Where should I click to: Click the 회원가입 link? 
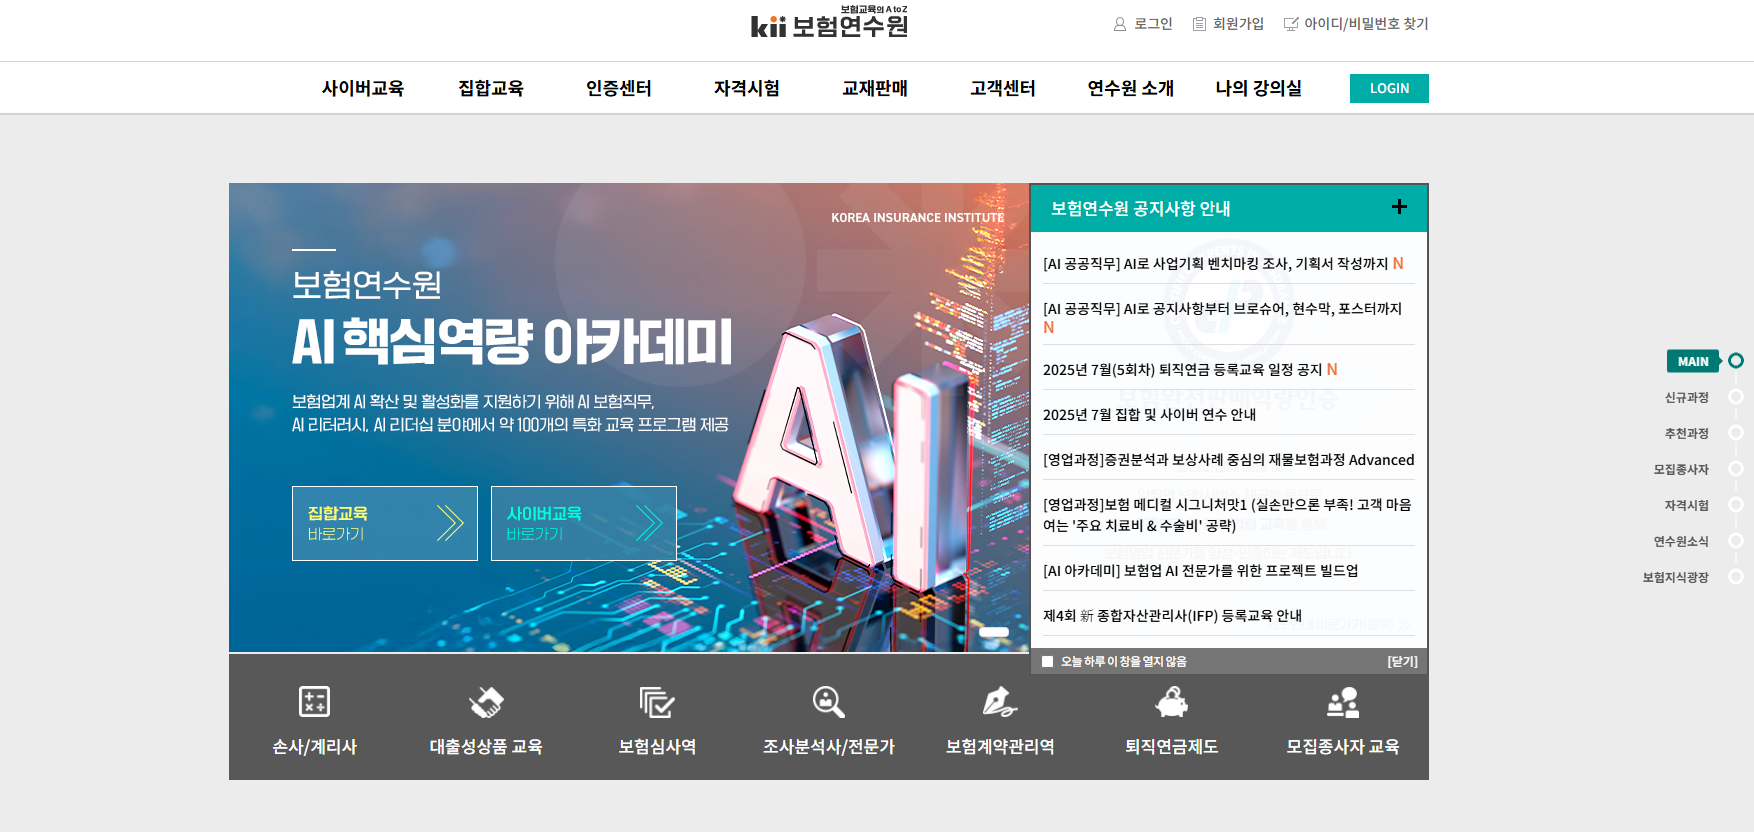click(1238, 24)
